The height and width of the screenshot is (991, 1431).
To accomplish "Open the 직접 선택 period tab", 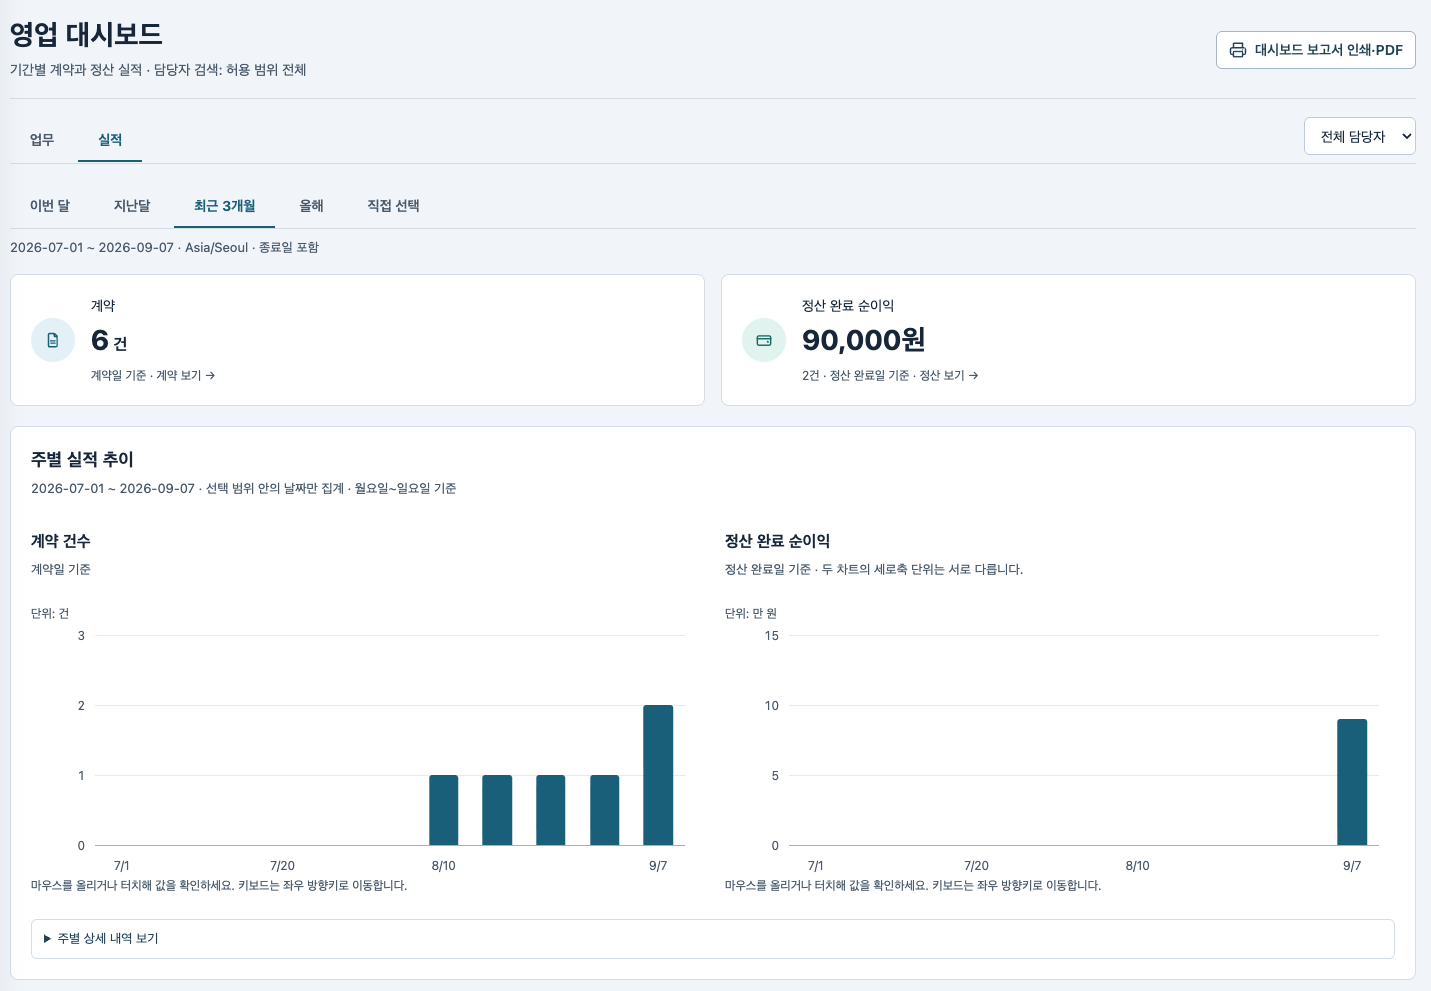I will pyautogui.click(x=393, y=206).
